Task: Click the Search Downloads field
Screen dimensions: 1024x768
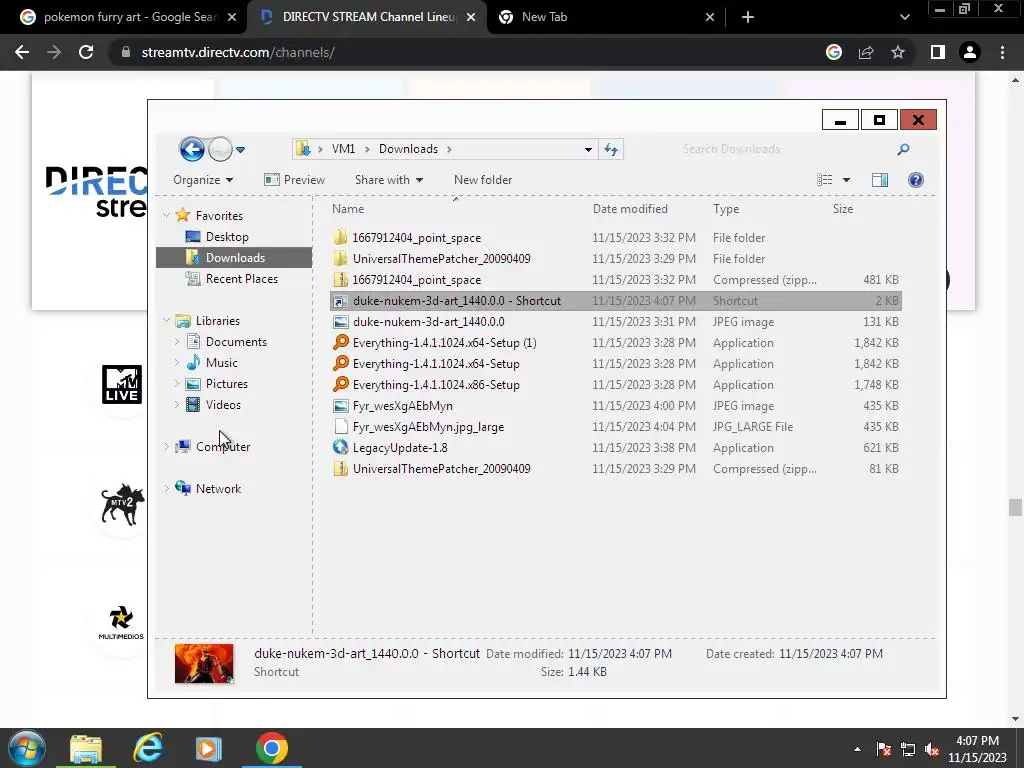Action: pyautogui.click(x=786, y=150)
